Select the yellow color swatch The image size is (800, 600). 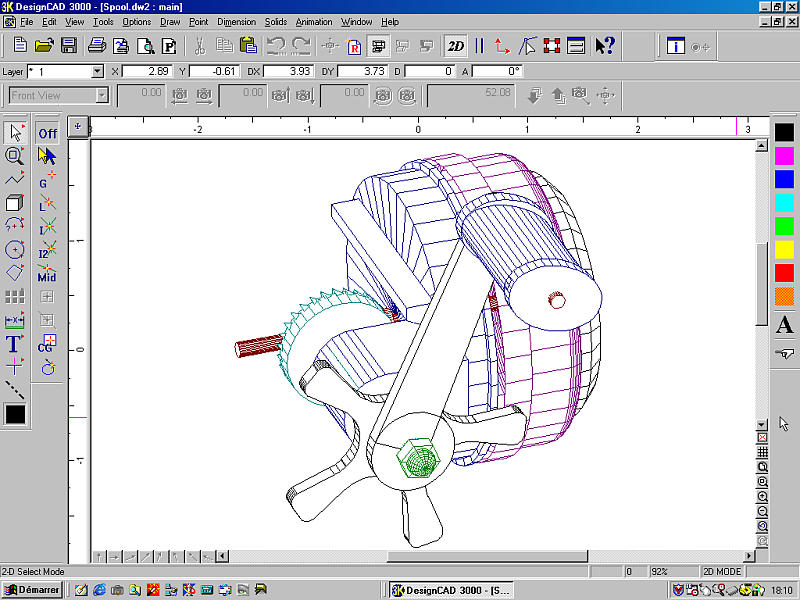(784, 248)
